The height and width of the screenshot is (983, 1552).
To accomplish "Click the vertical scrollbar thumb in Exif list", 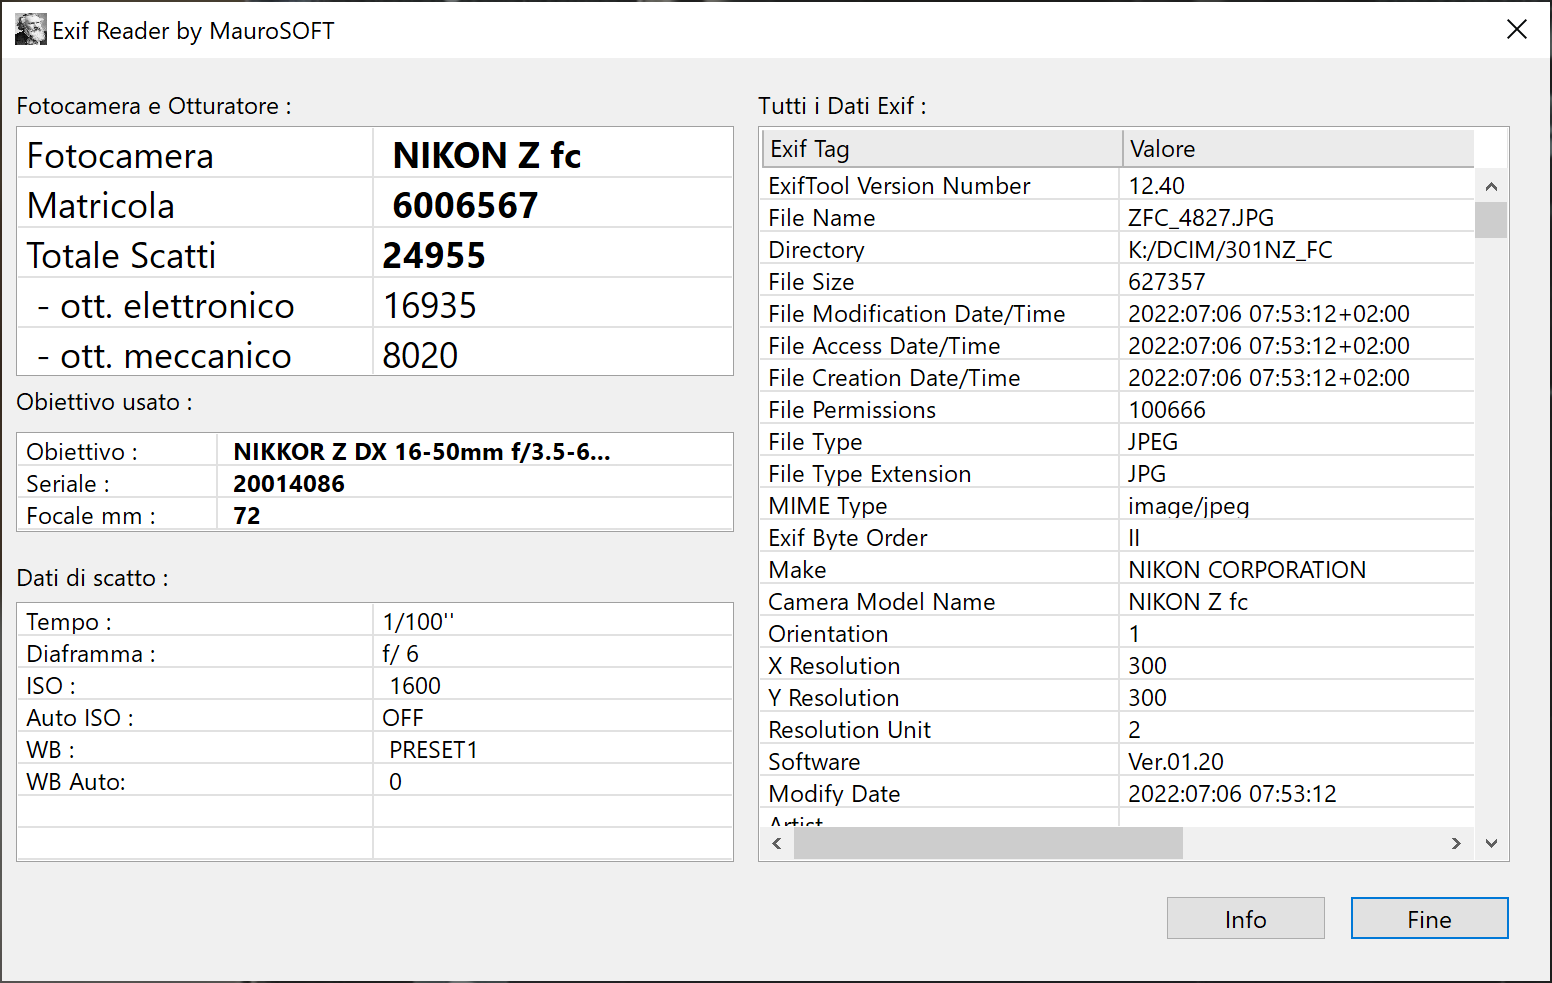I will click(1491, 220).
